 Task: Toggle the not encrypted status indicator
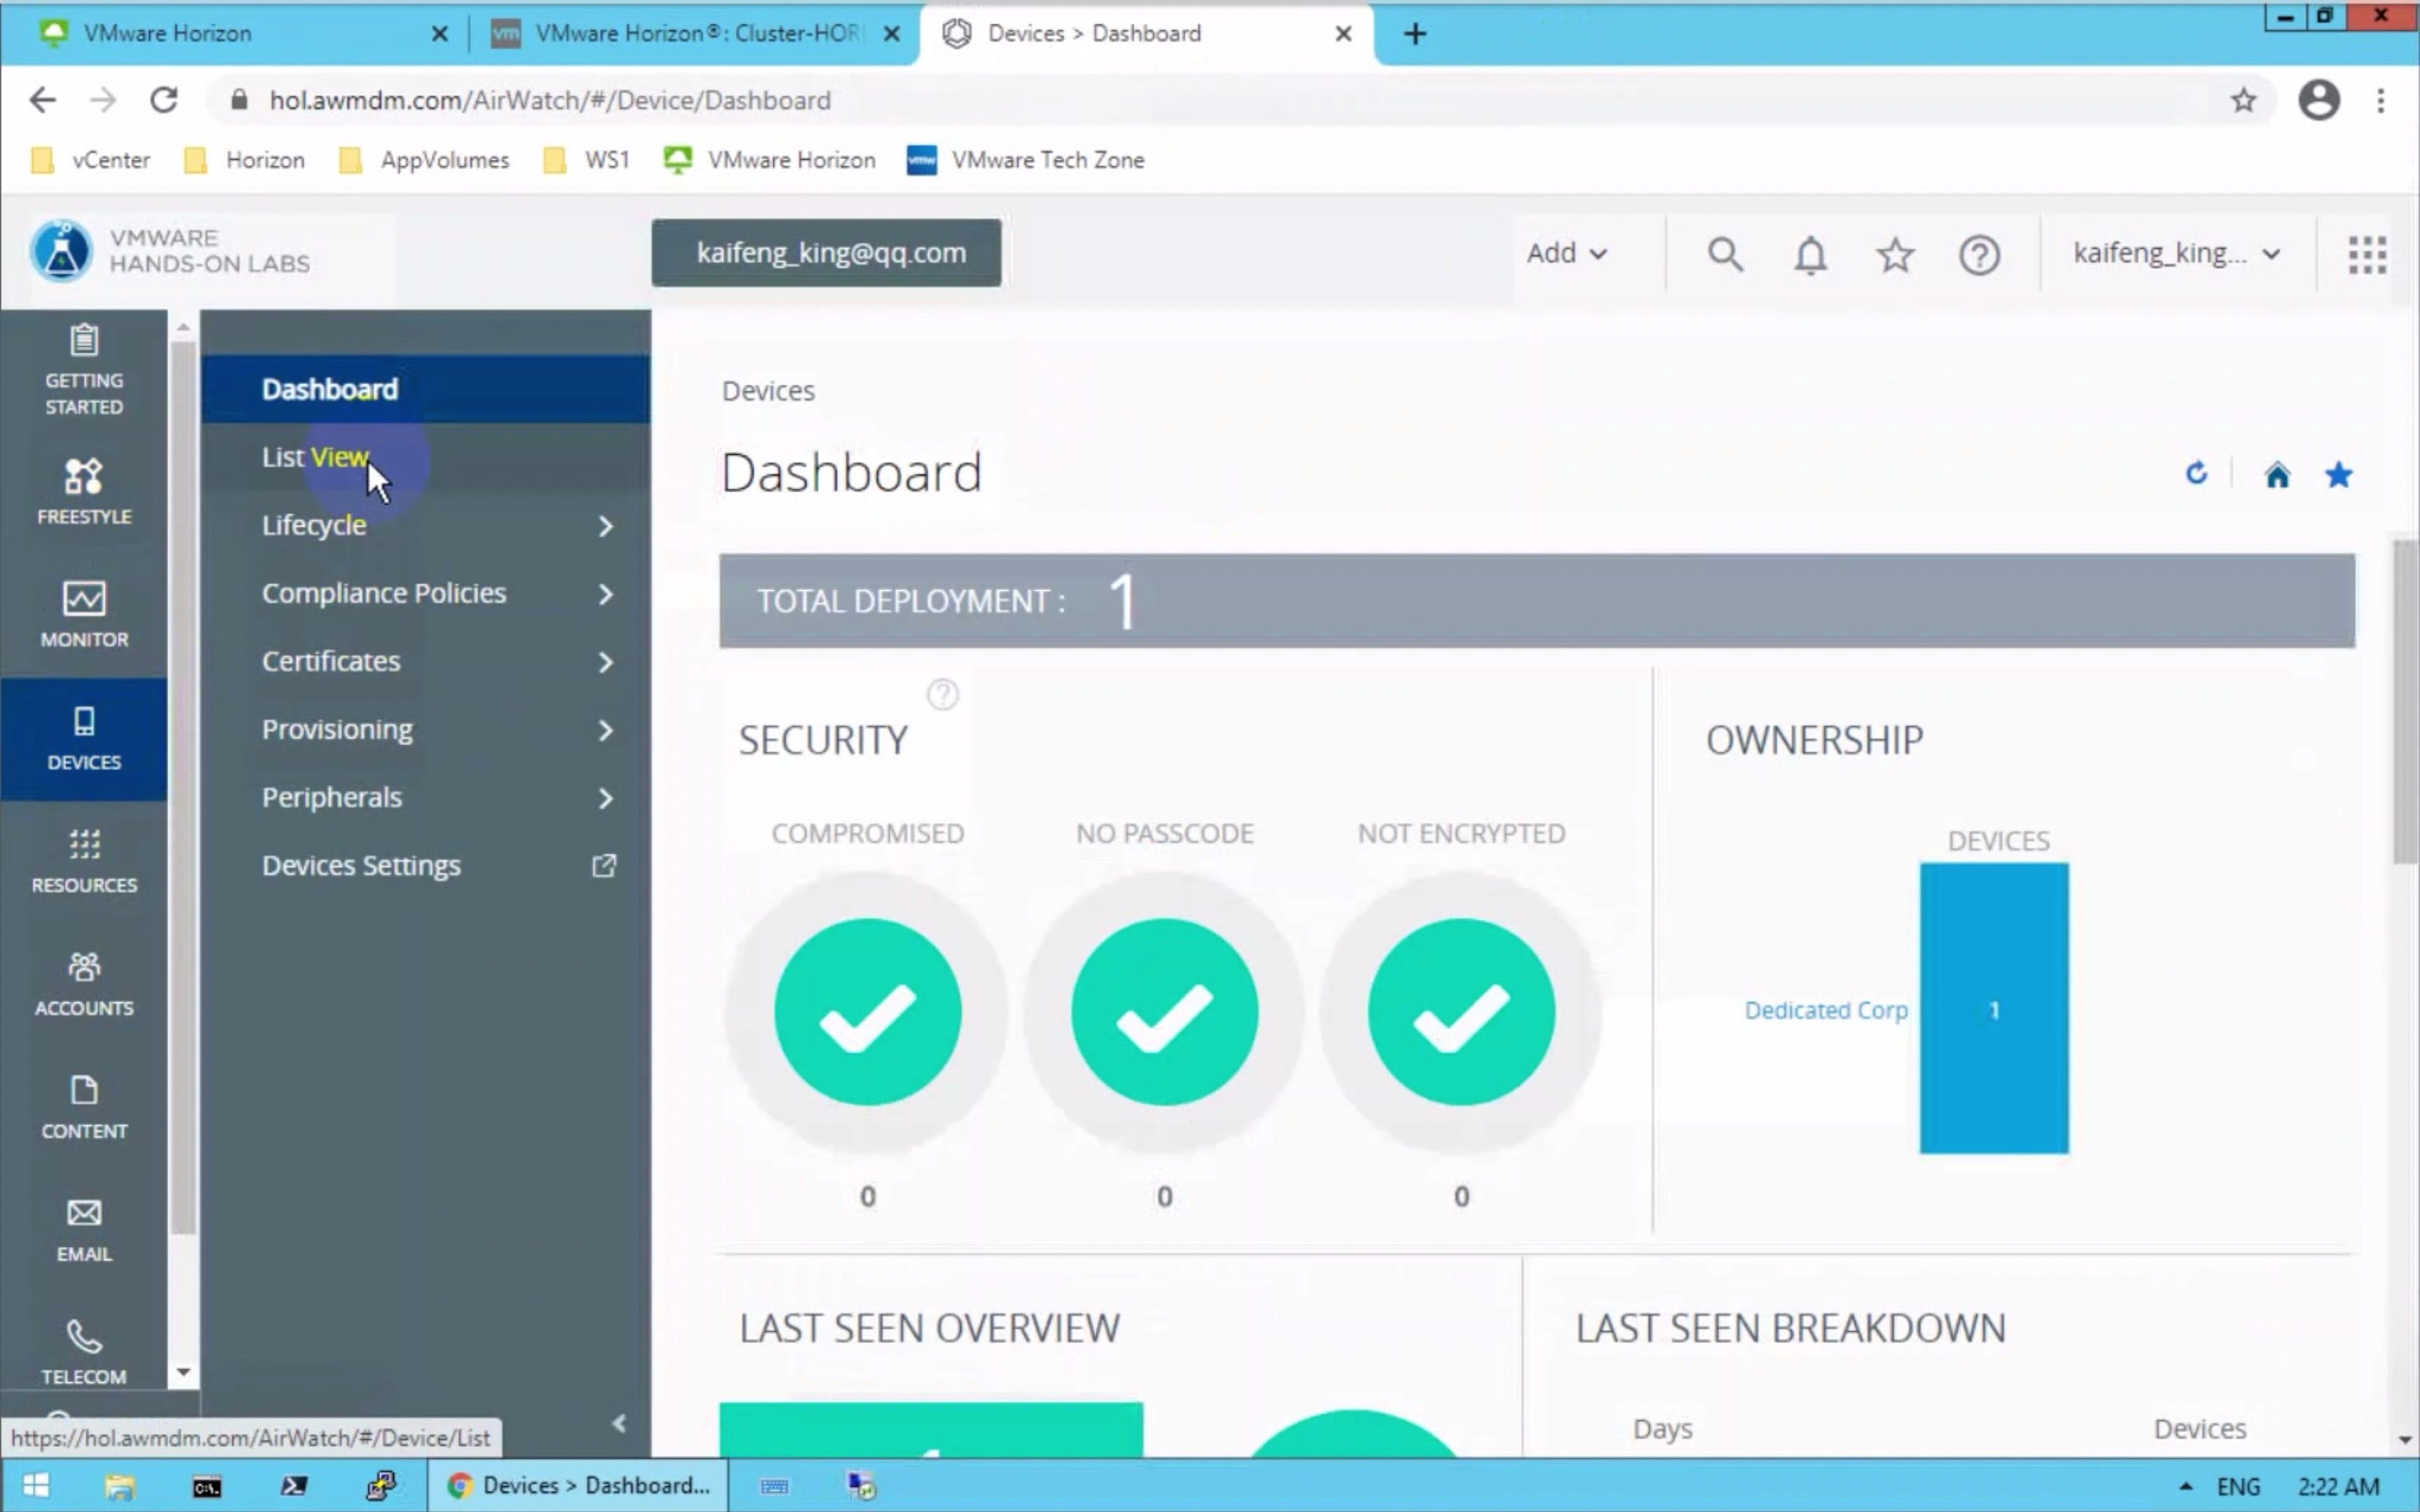tap(1462, 1010)
